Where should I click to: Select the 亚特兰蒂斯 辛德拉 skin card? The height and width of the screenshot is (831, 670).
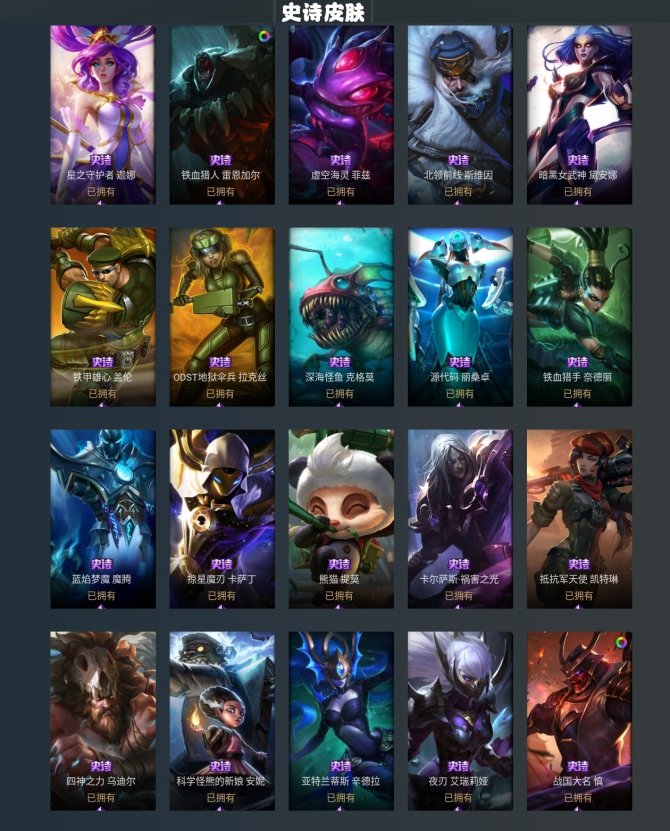pos(341,721)
